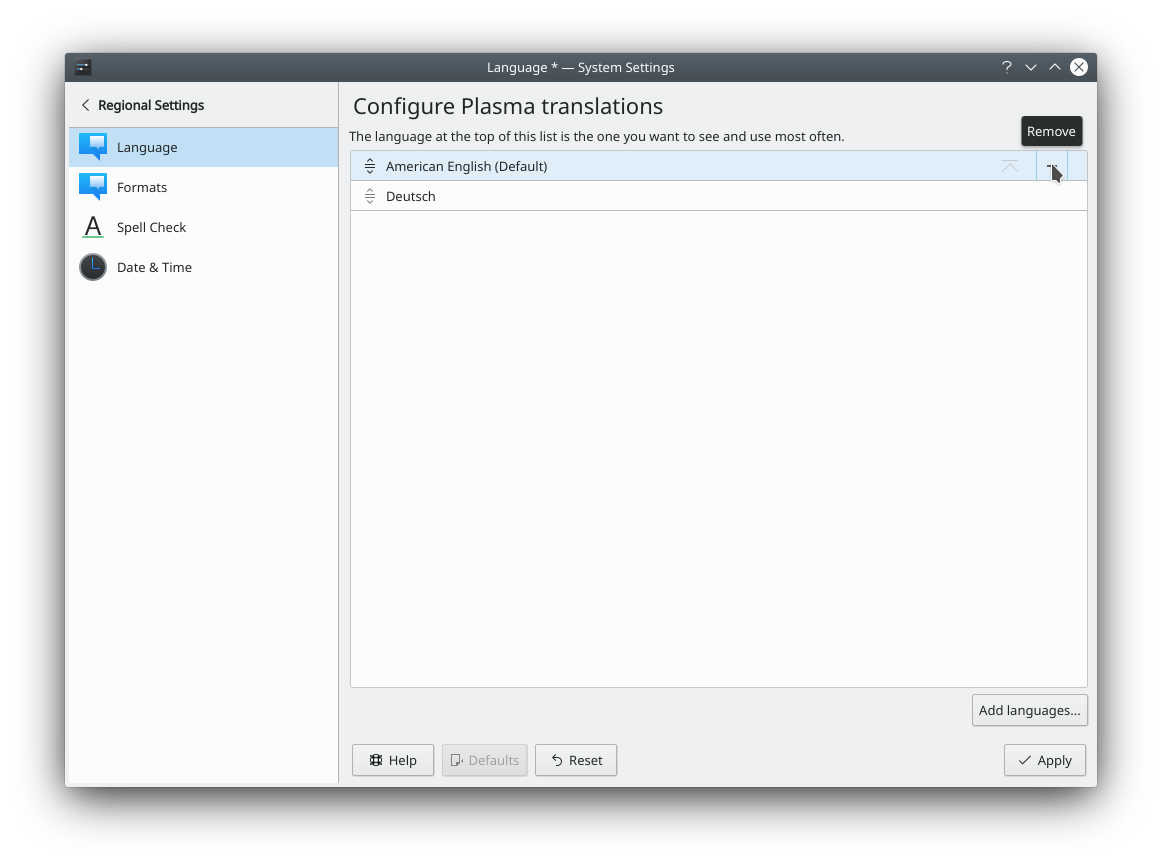1162x864 pixels.
Task: Select the Language sidebar entry
Action: click(204, 147)
